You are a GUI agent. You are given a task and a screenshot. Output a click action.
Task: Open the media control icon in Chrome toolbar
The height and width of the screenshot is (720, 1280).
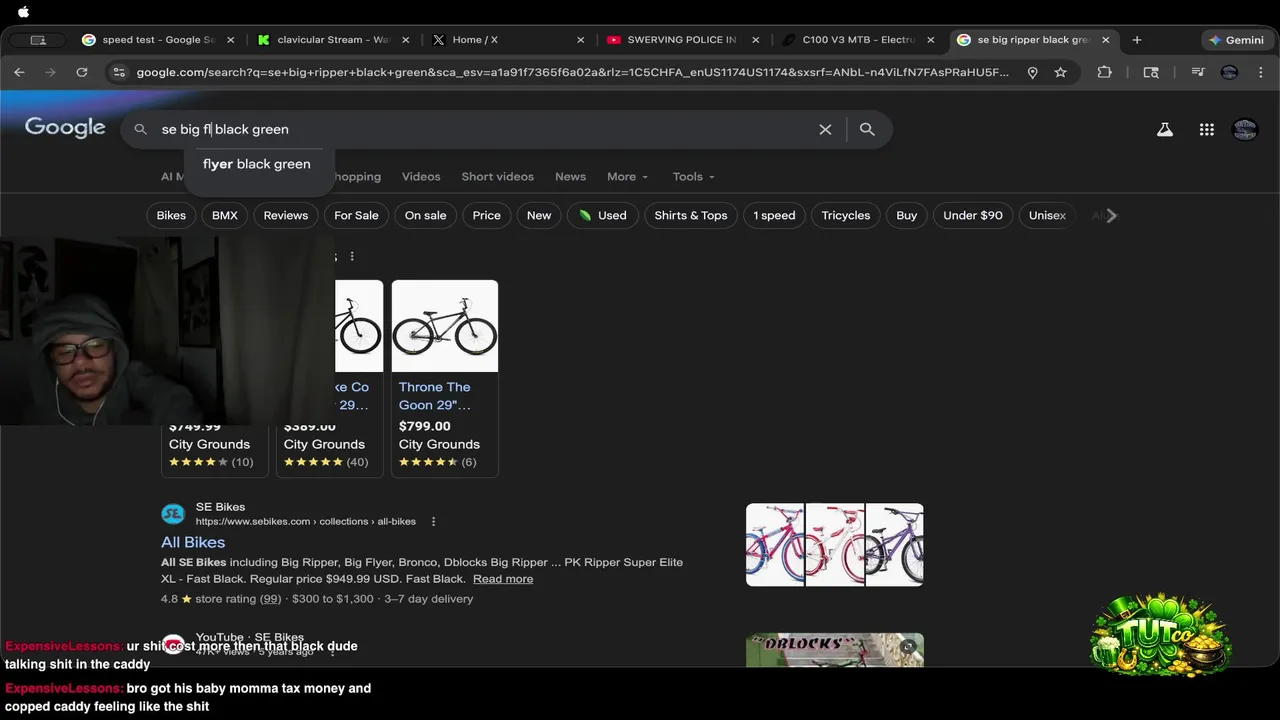click(x=1198, y=72)
